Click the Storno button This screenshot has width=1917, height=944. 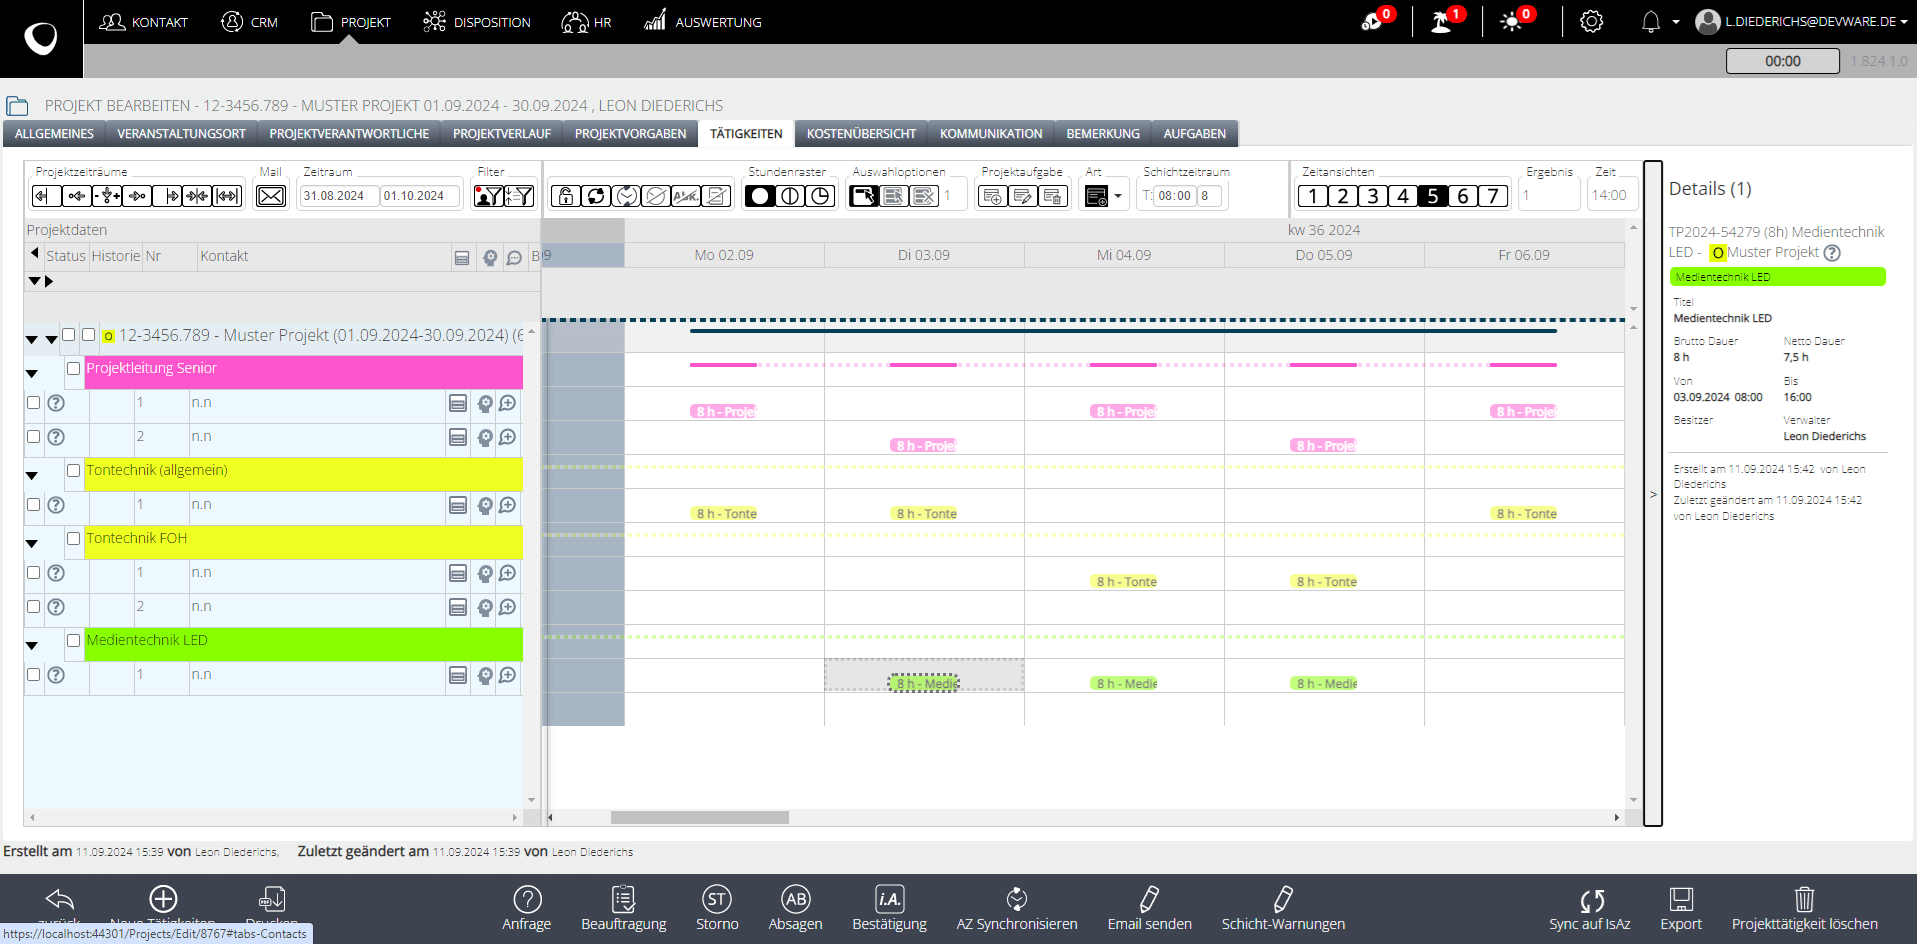click(x=717, y=908)
